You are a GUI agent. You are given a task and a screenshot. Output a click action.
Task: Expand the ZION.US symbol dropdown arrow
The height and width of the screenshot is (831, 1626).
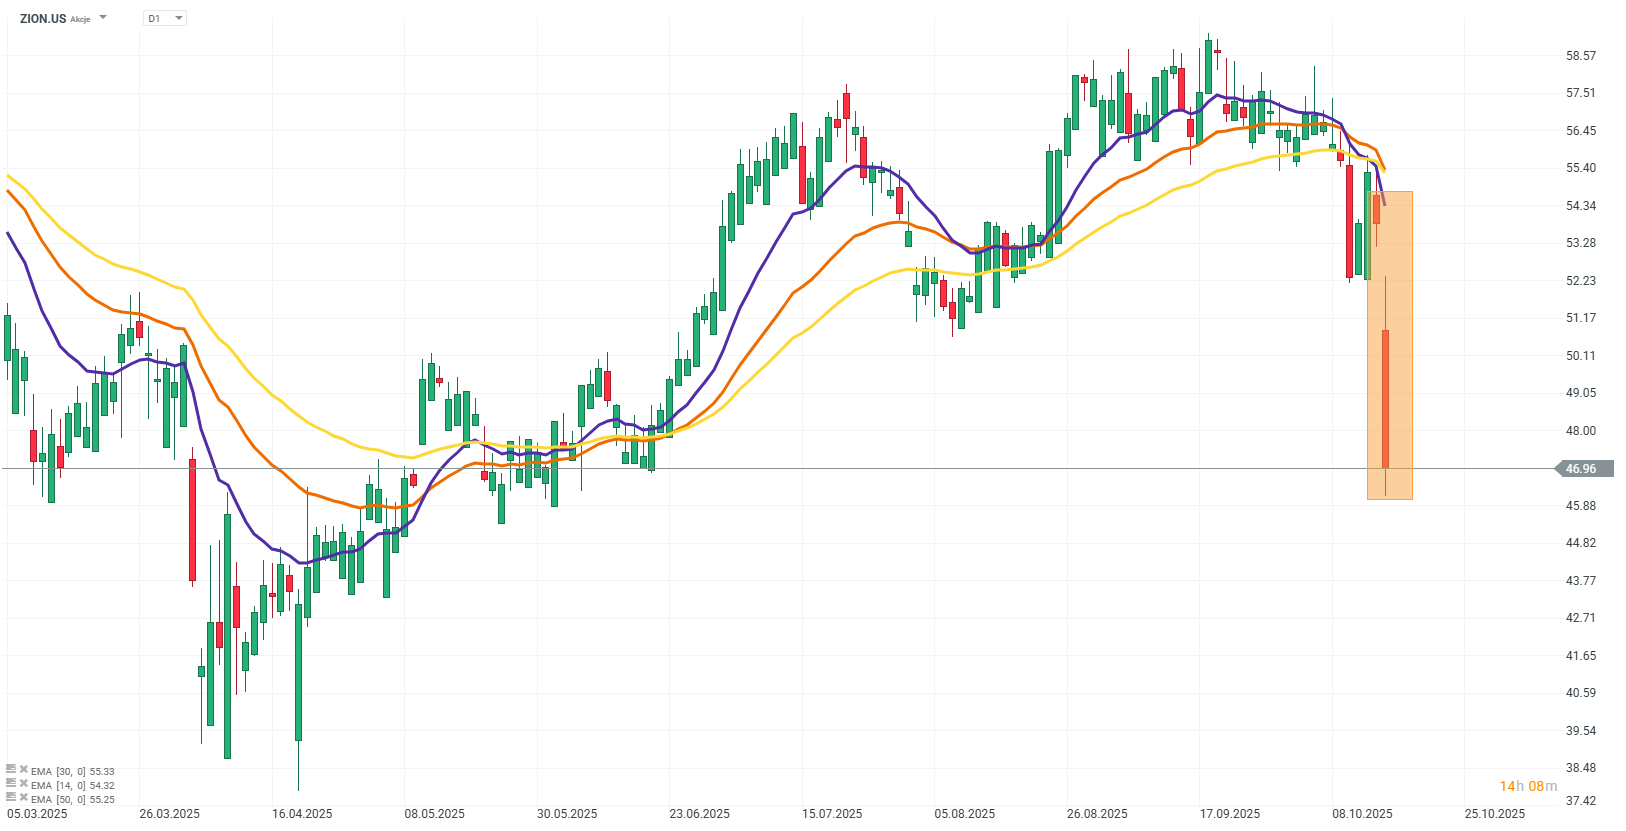point(103,18)
